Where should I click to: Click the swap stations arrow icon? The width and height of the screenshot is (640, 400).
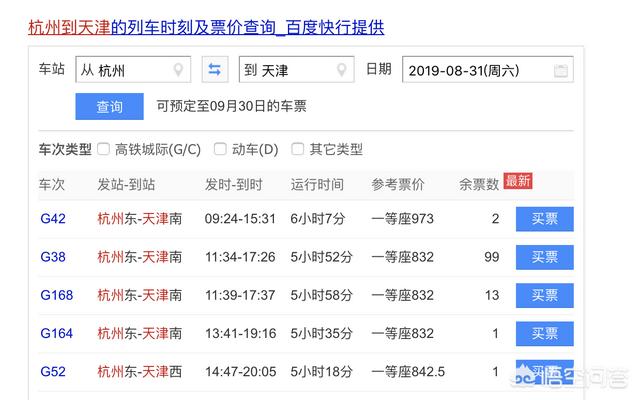point(215,70)
